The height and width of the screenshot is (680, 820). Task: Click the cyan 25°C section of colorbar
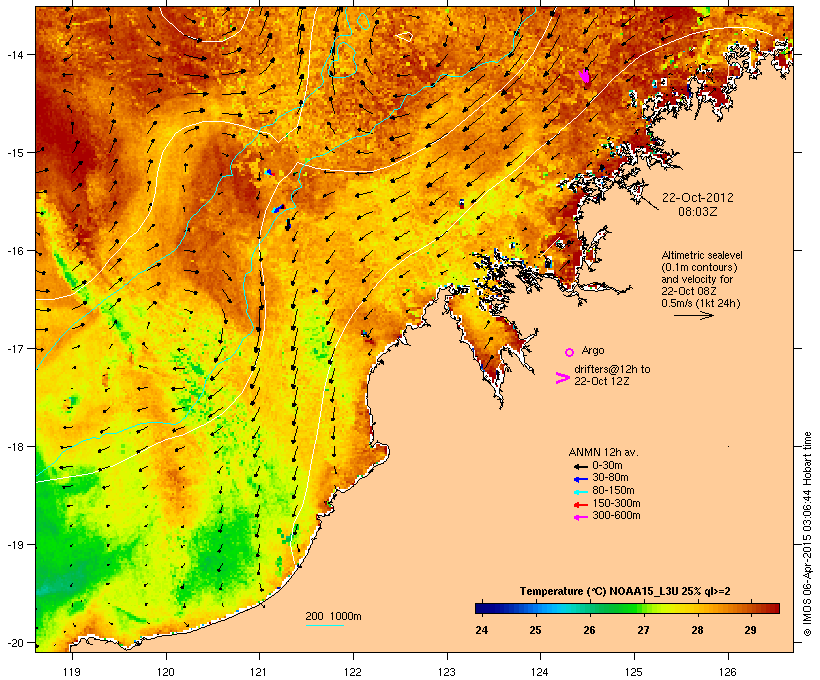pos(536,608)
